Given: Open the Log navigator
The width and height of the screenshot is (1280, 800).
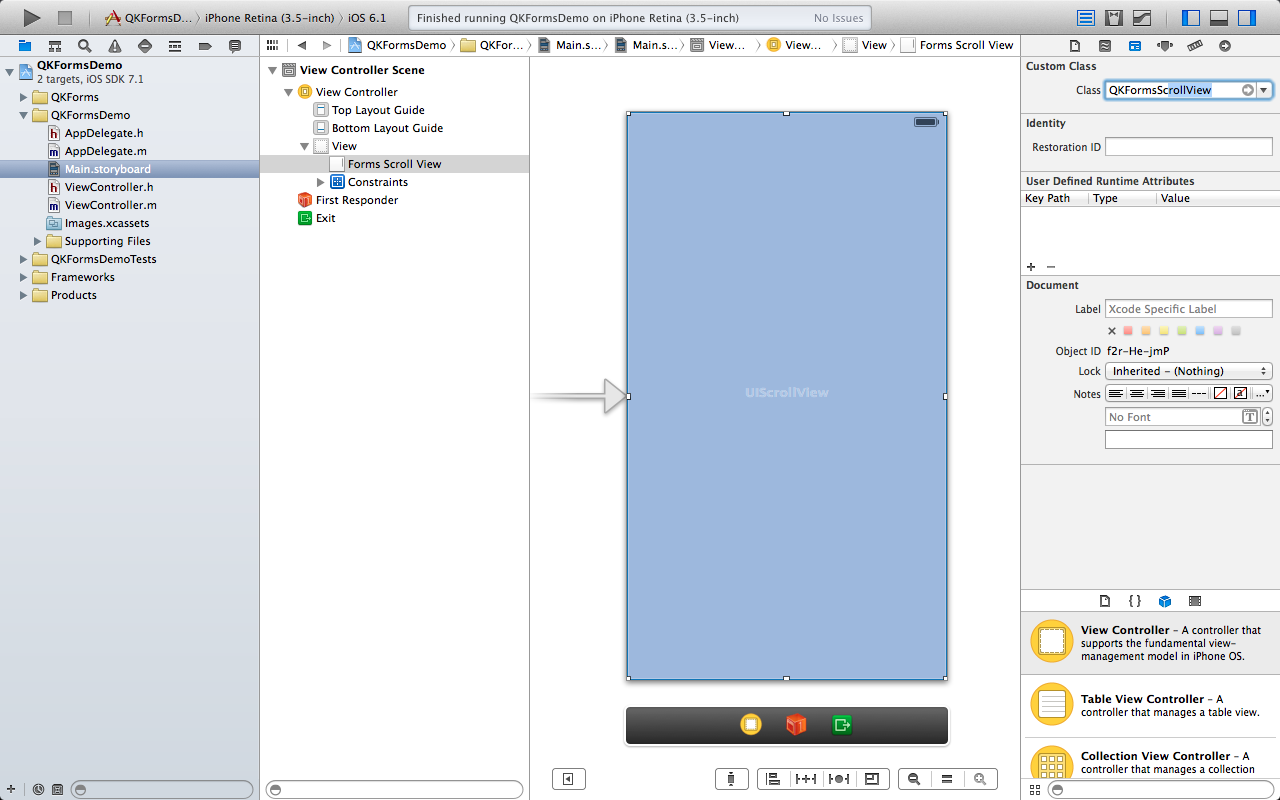Looking at the screenshot, I should click(235, 46).
